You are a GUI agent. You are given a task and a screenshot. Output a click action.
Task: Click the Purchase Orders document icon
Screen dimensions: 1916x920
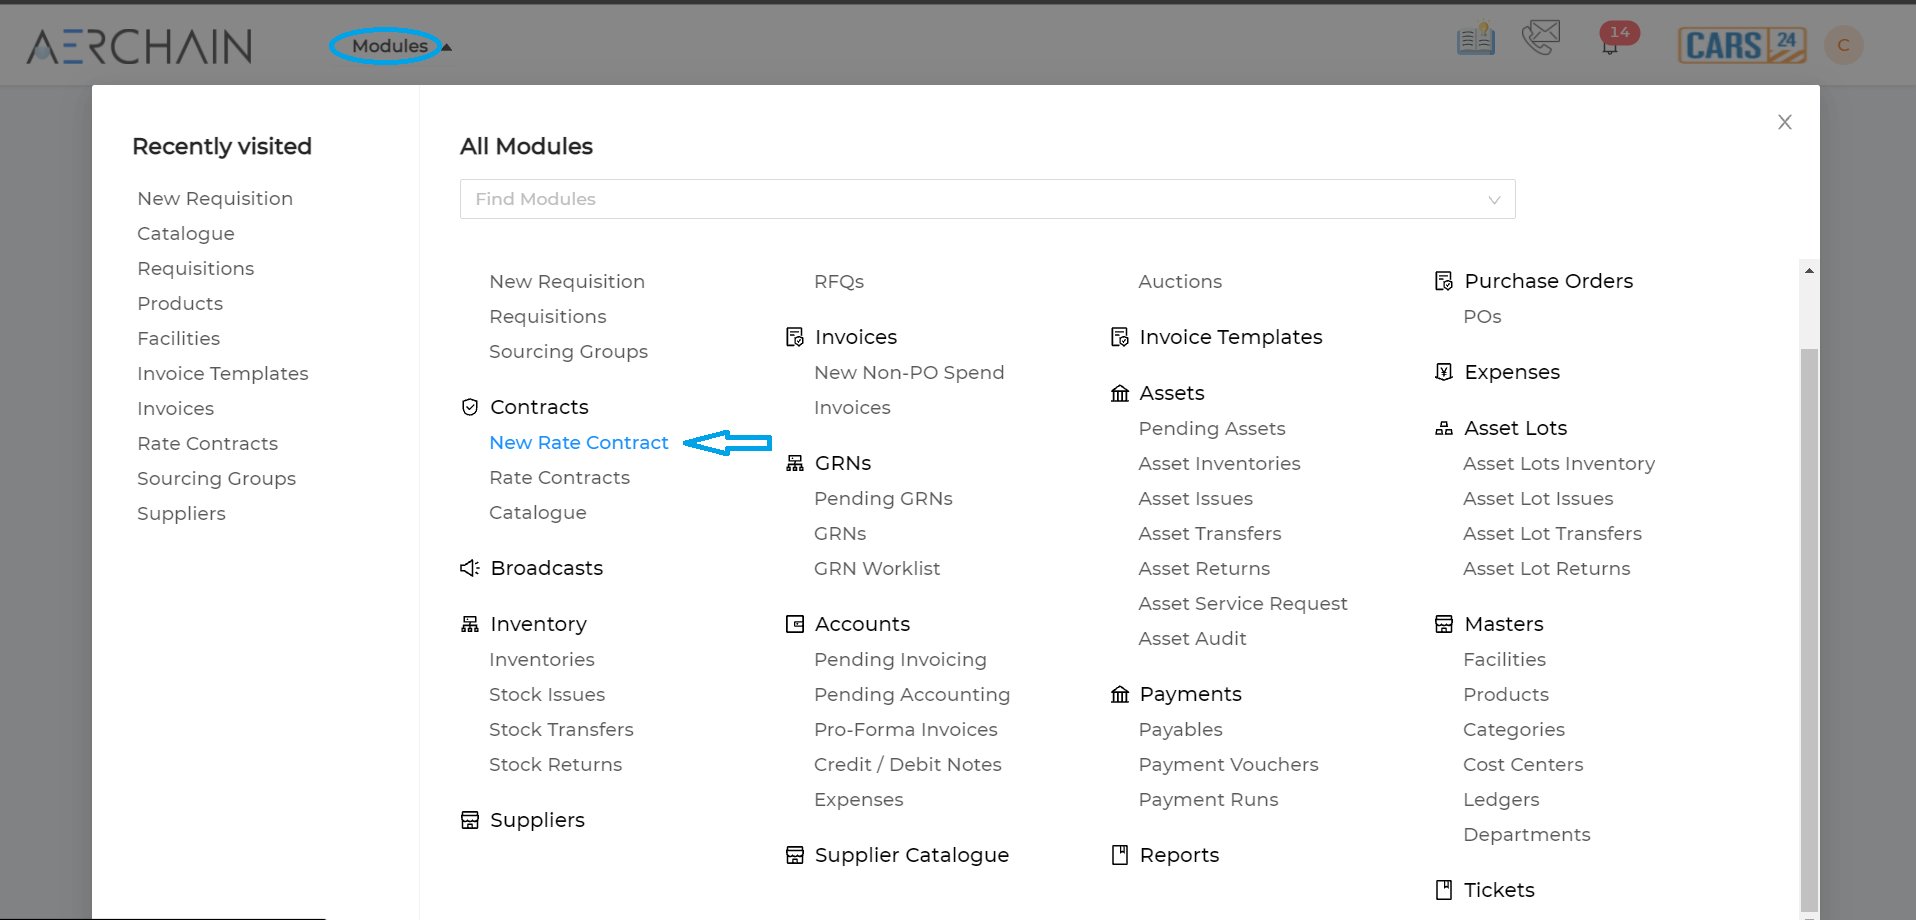pyautogui.click(x=1444, y=281)
